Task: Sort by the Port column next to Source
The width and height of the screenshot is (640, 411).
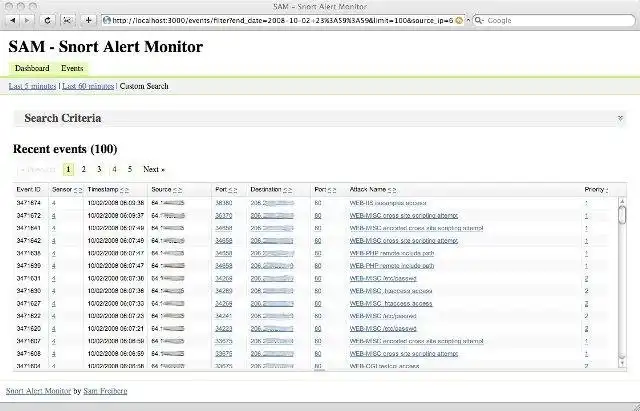Action: (x=232, y=190)
